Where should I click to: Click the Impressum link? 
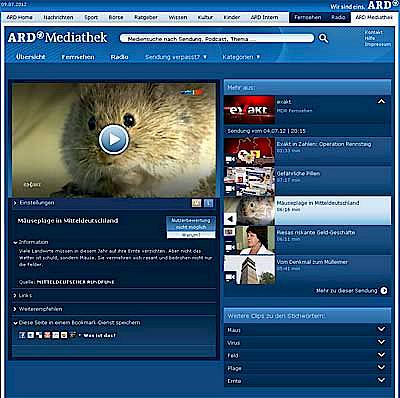(x=378, y=44)
